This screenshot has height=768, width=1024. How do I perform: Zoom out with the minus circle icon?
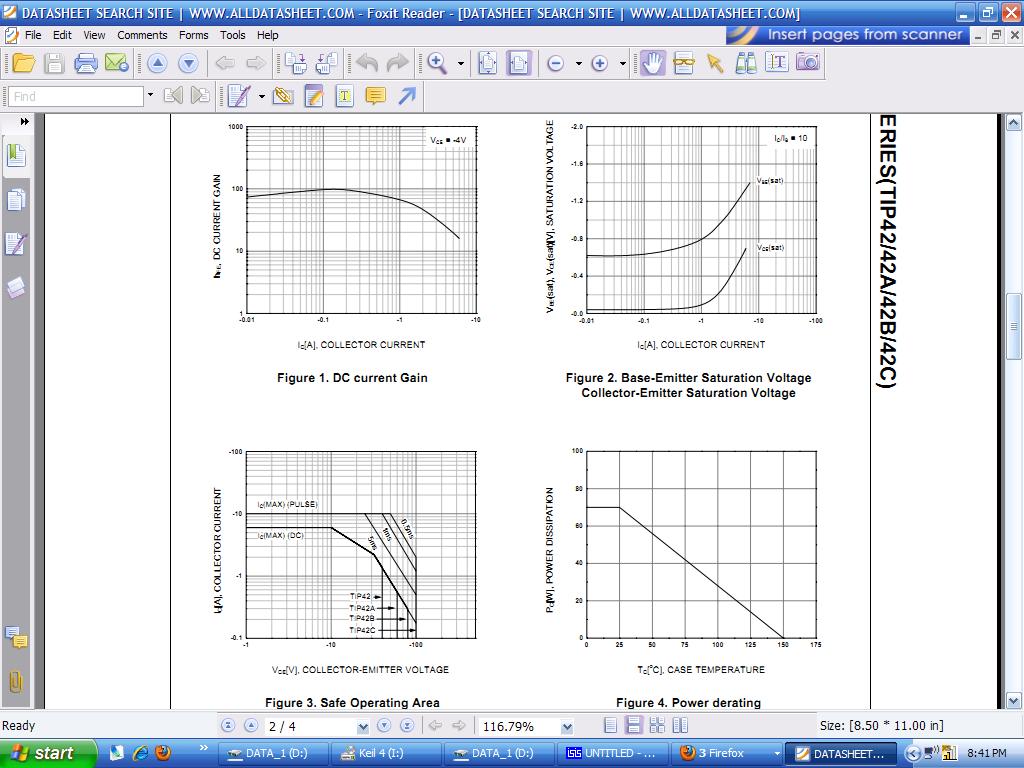coord(555,63)
